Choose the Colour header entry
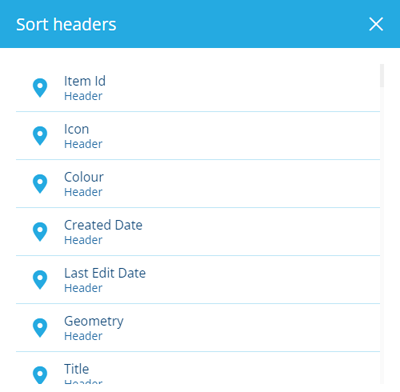400x392 pixels. 198,184
